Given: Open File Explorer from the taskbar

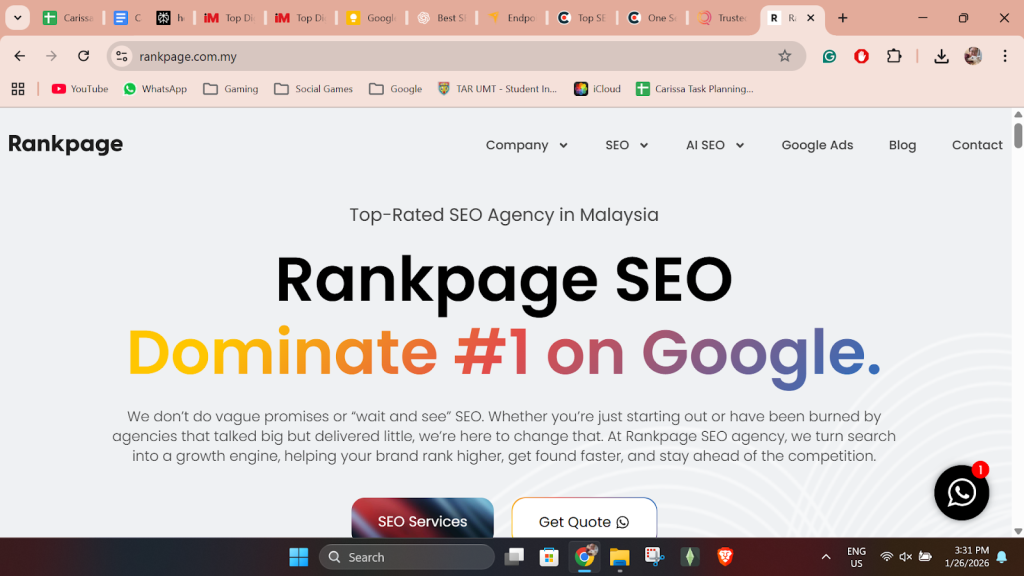Looking at the screenshot, I should point(619,557).
